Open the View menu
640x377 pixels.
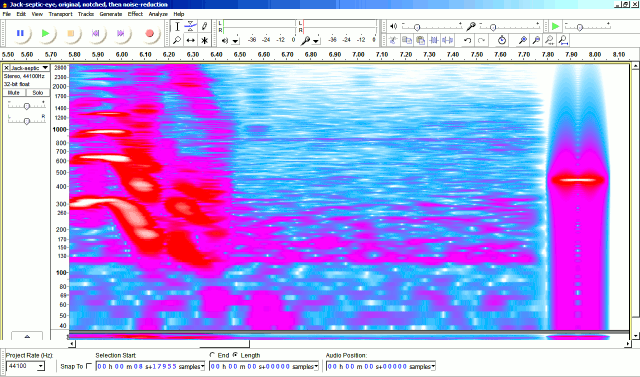(x=37, y=14)
